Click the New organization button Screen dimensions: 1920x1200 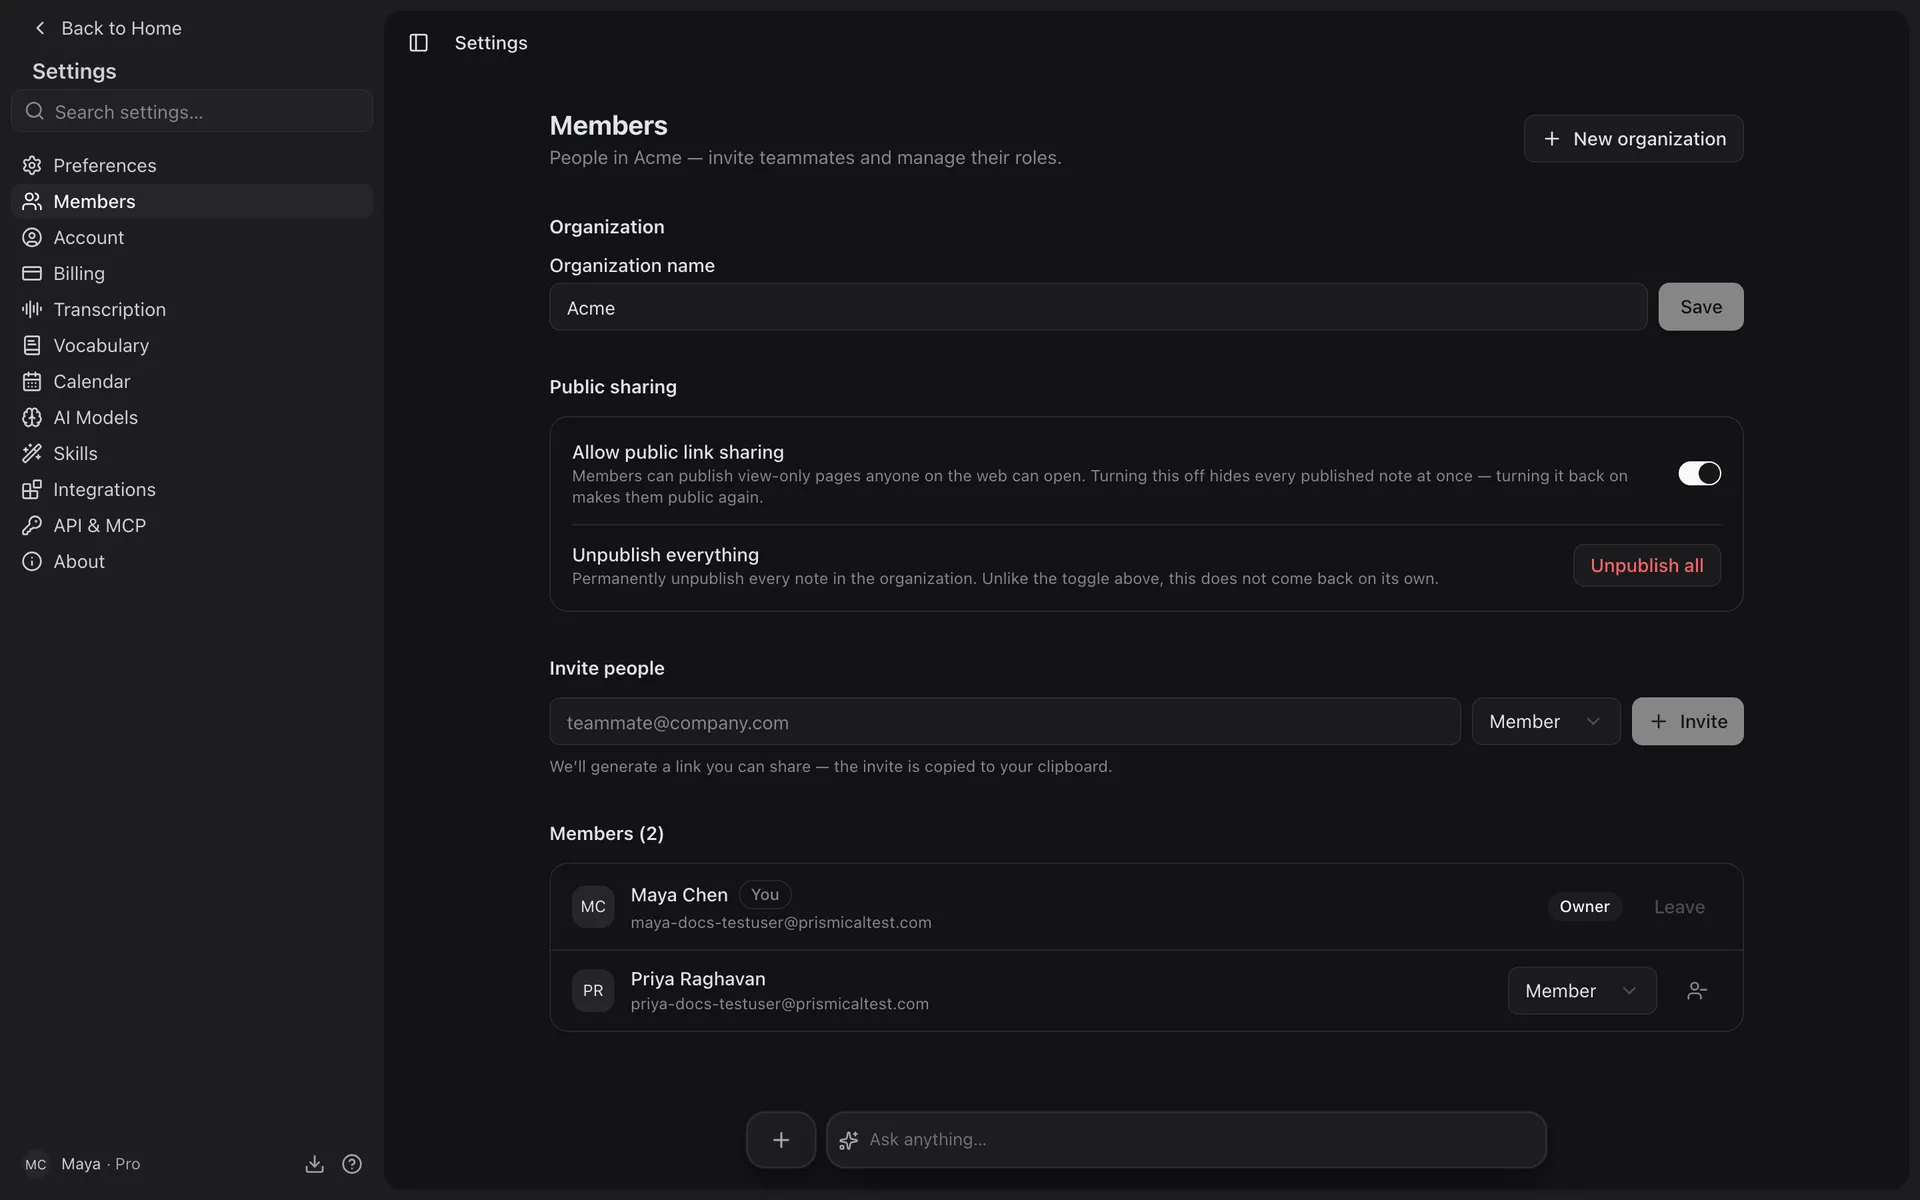point(1633,139)
